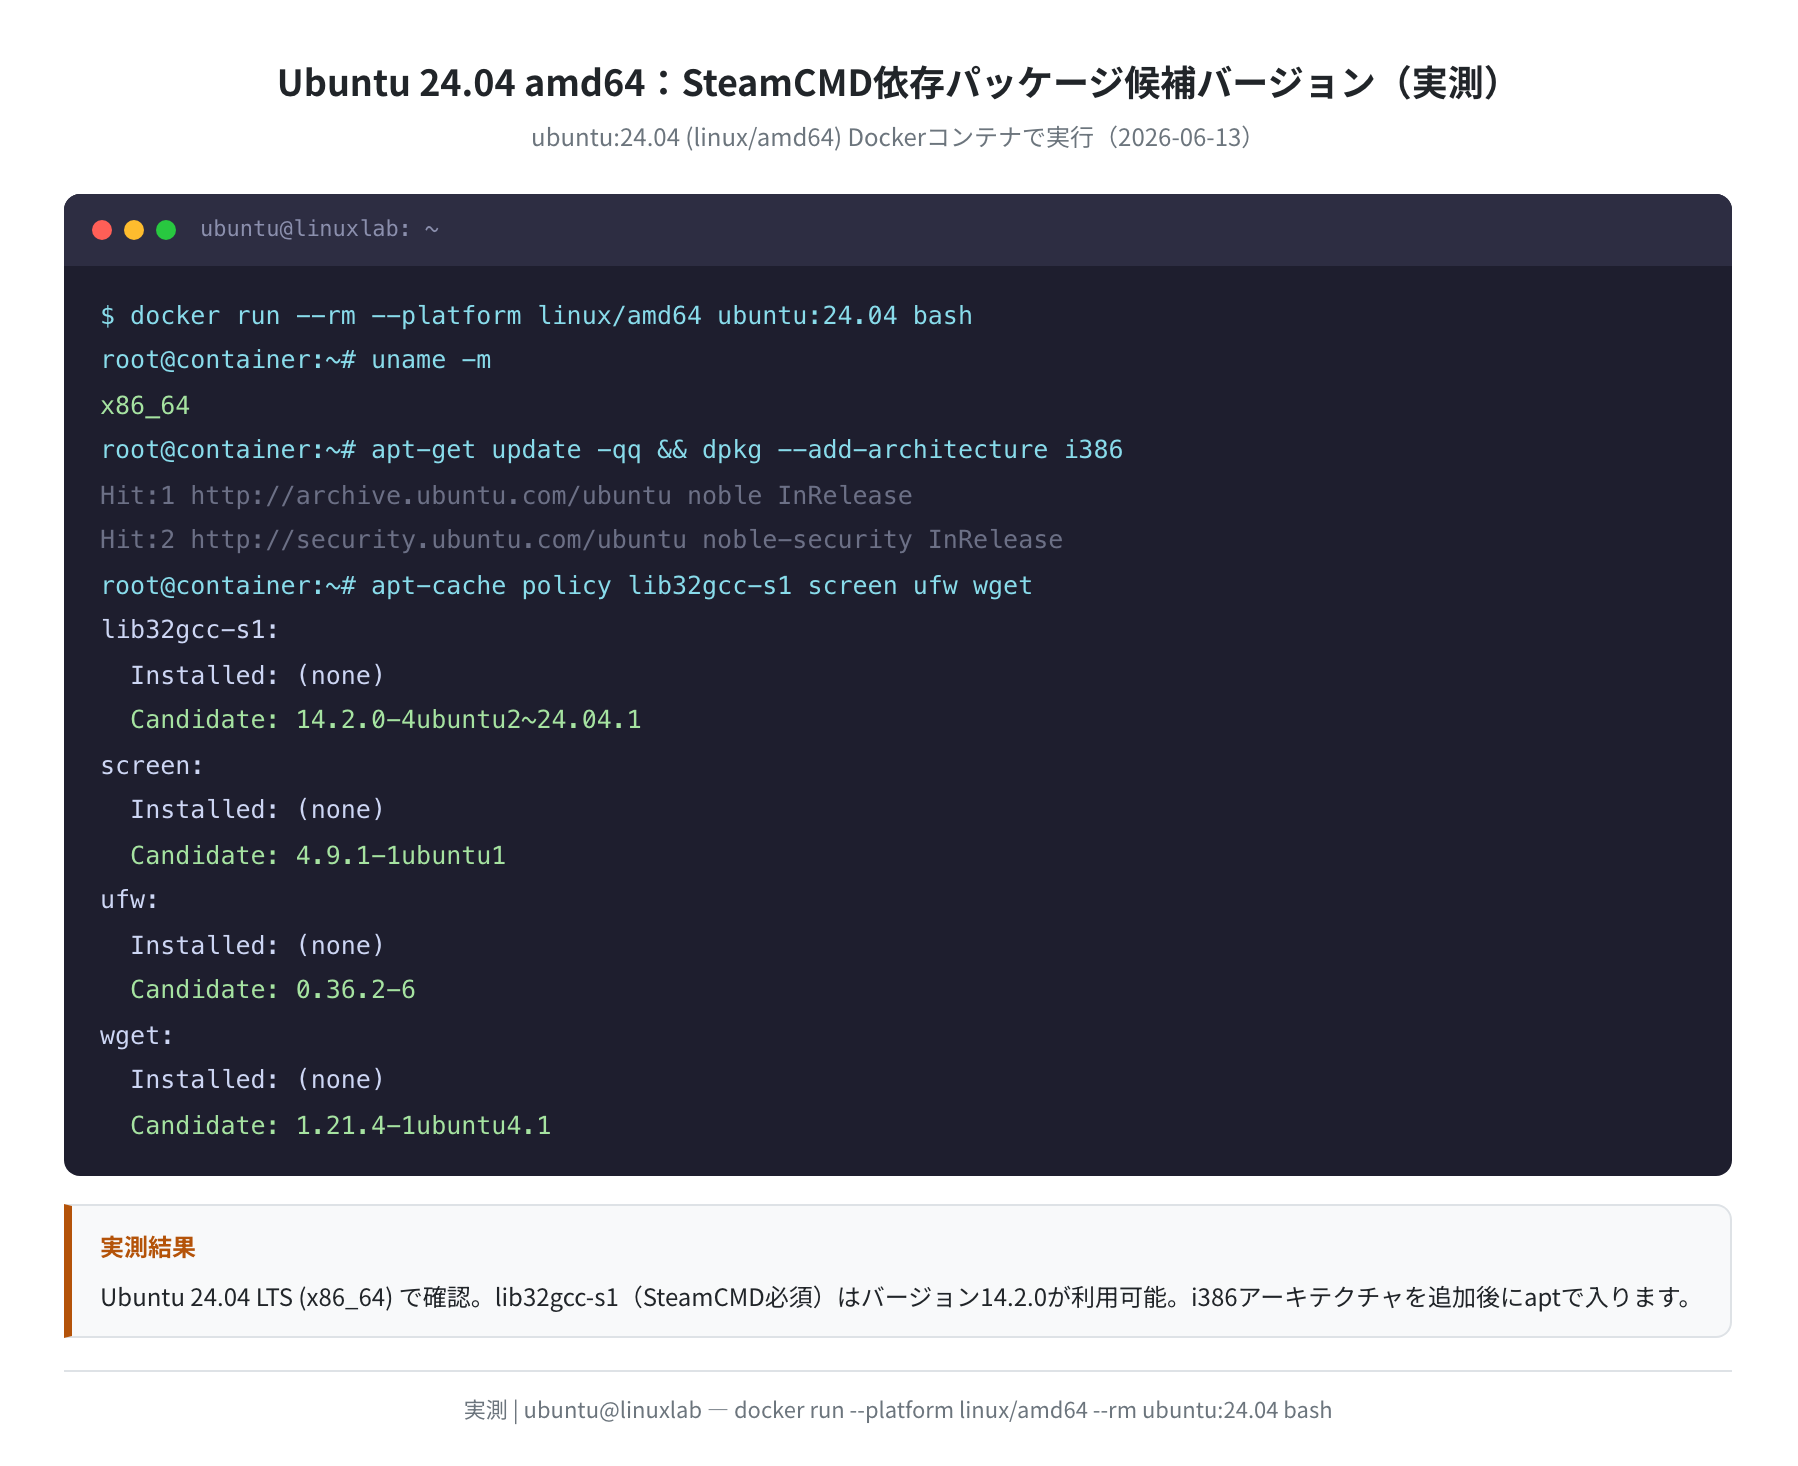Click the page heading about SteamCMD依存パッケージ
1798x1466 pixels.
pyautogui.click(x=898, y=82)
